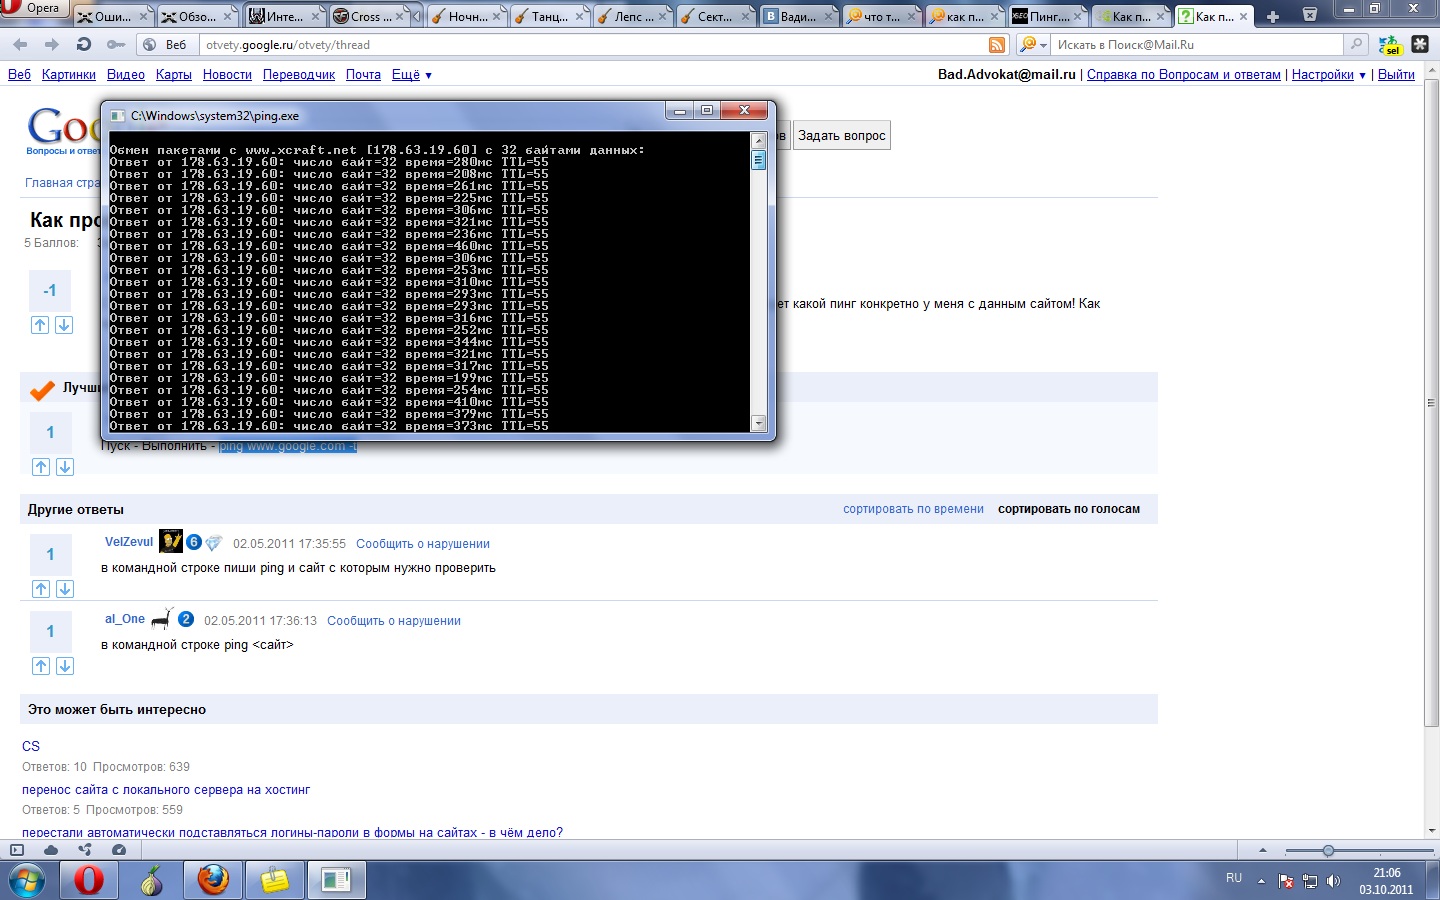
Task: Sort answers with 'сортировать по времени'
Action: click(913, 509)
